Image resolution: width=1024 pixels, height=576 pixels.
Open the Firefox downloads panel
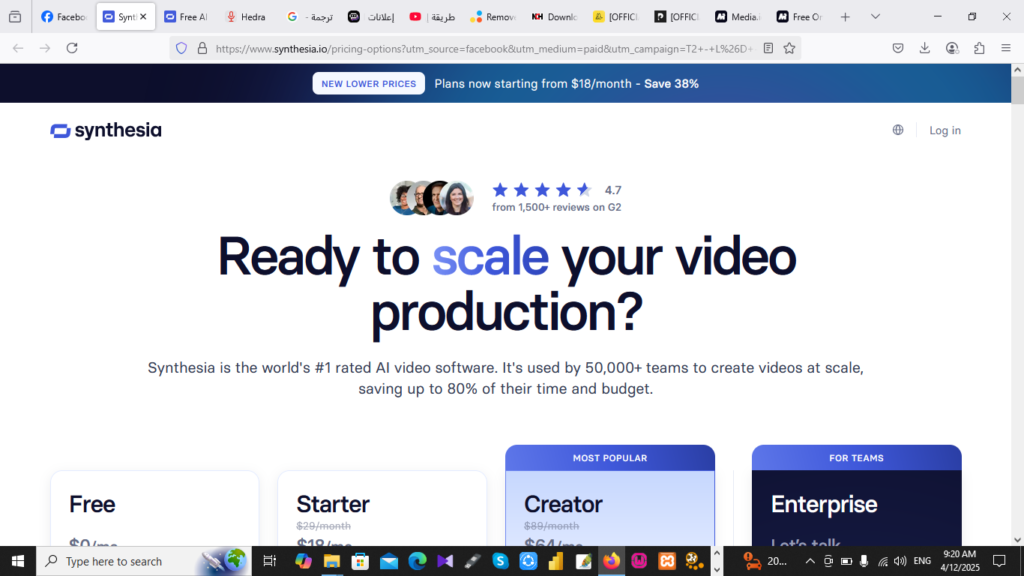coord(925,48)
